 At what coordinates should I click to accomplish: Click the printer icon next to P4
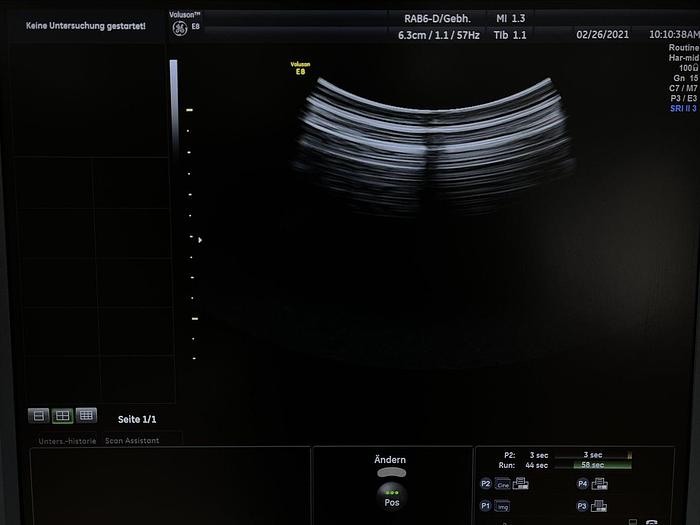[599, 484]
